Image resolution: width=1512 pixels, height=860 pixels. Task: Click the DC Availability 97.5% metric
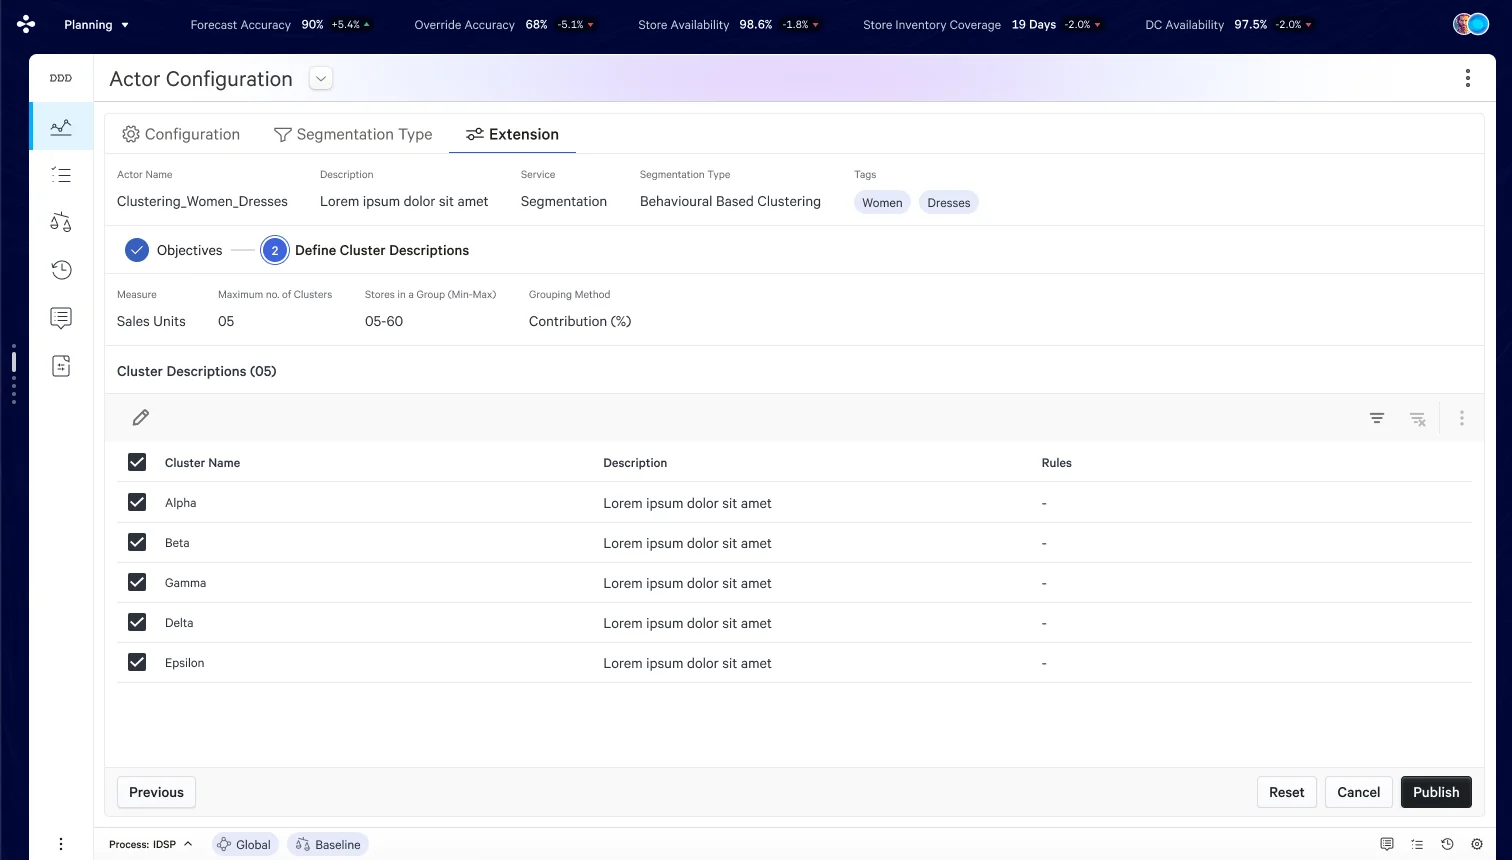pos(1229,24)
